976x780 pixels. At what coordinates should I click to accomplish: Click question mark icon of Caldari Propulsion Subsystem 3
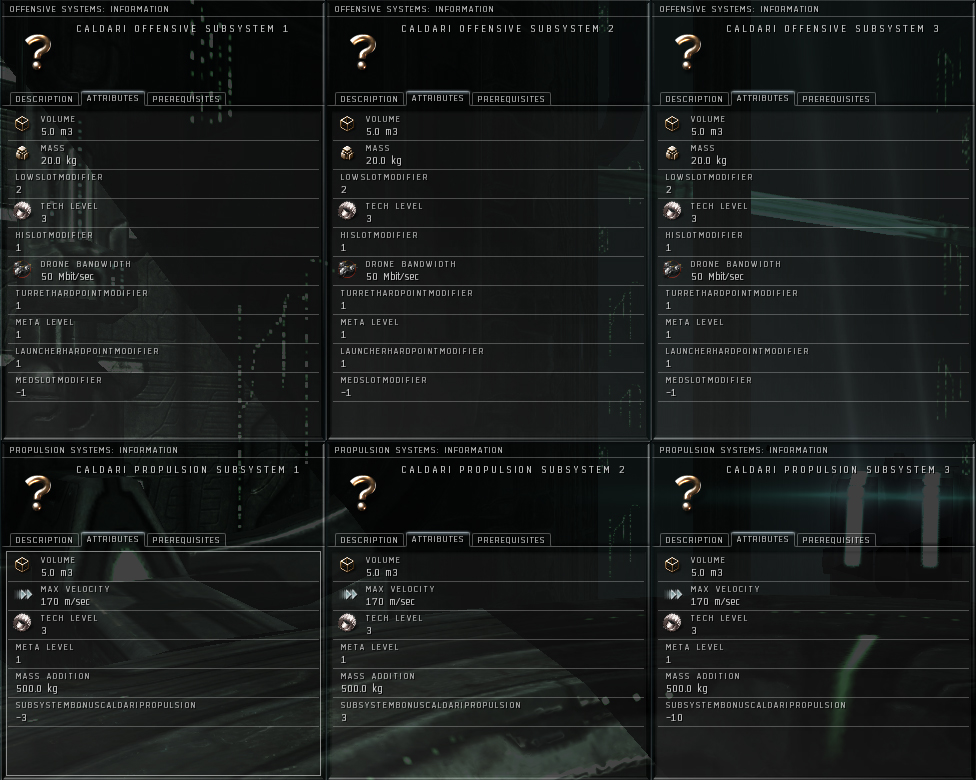[688, 492]
